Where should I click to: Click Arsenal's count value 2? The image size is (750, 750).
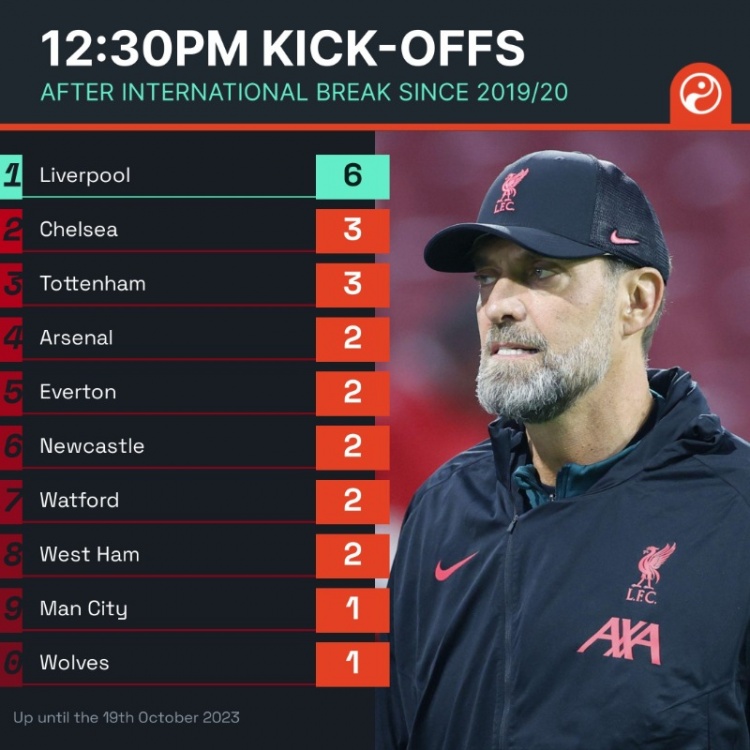353,339
